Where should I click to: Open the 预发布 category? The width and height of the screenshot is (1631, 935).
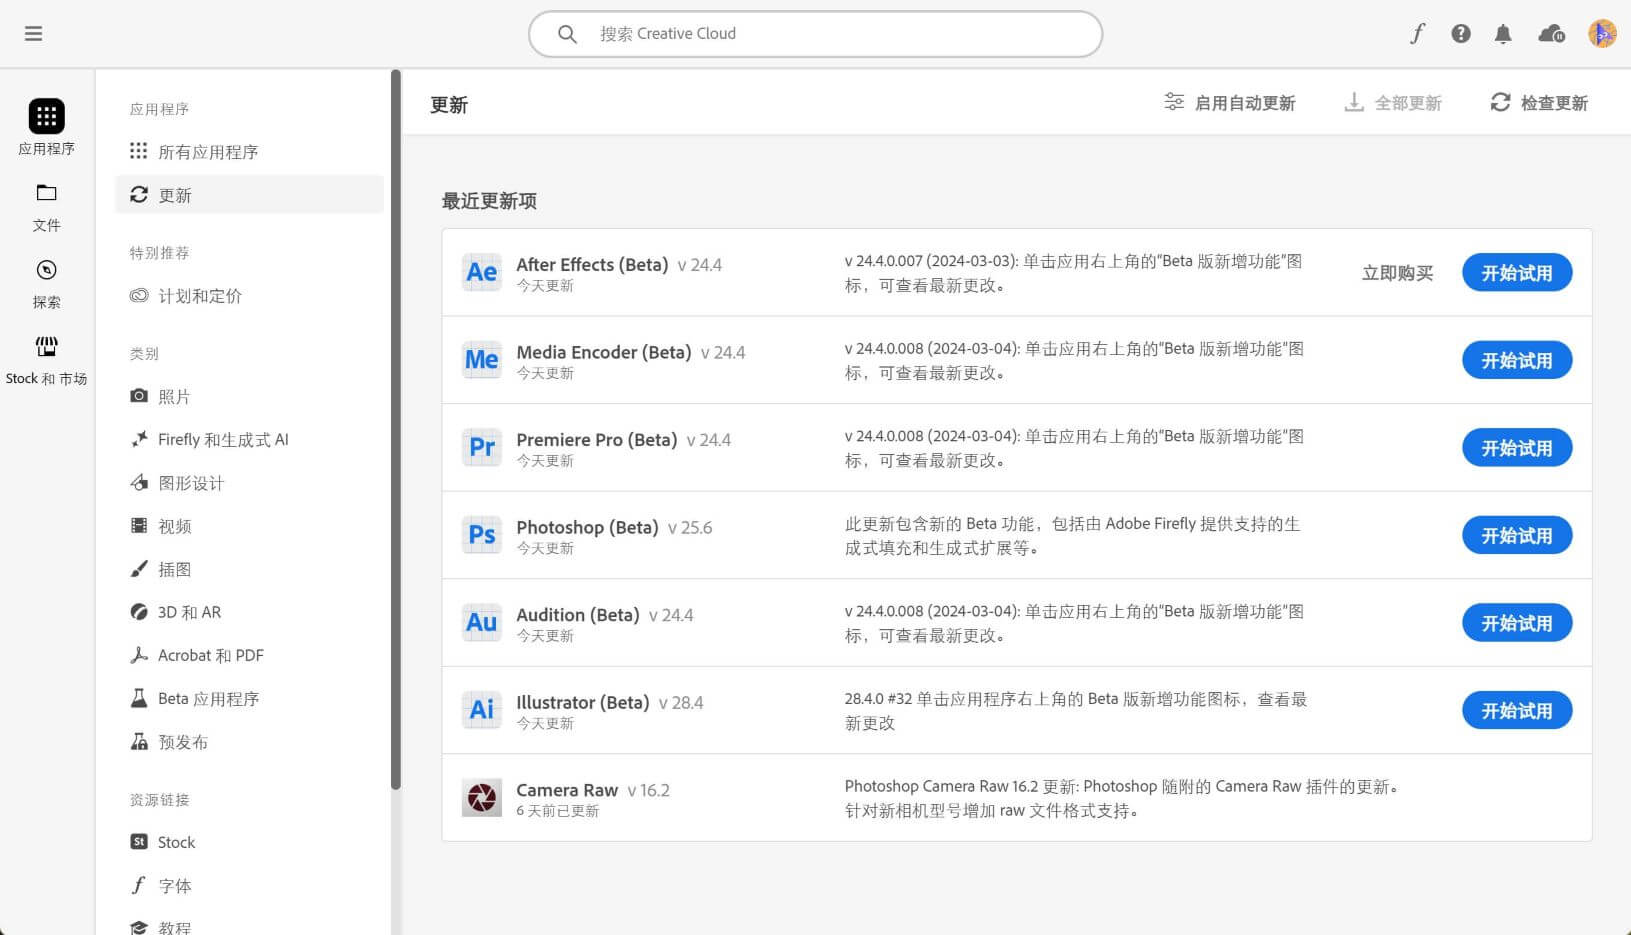249,742
